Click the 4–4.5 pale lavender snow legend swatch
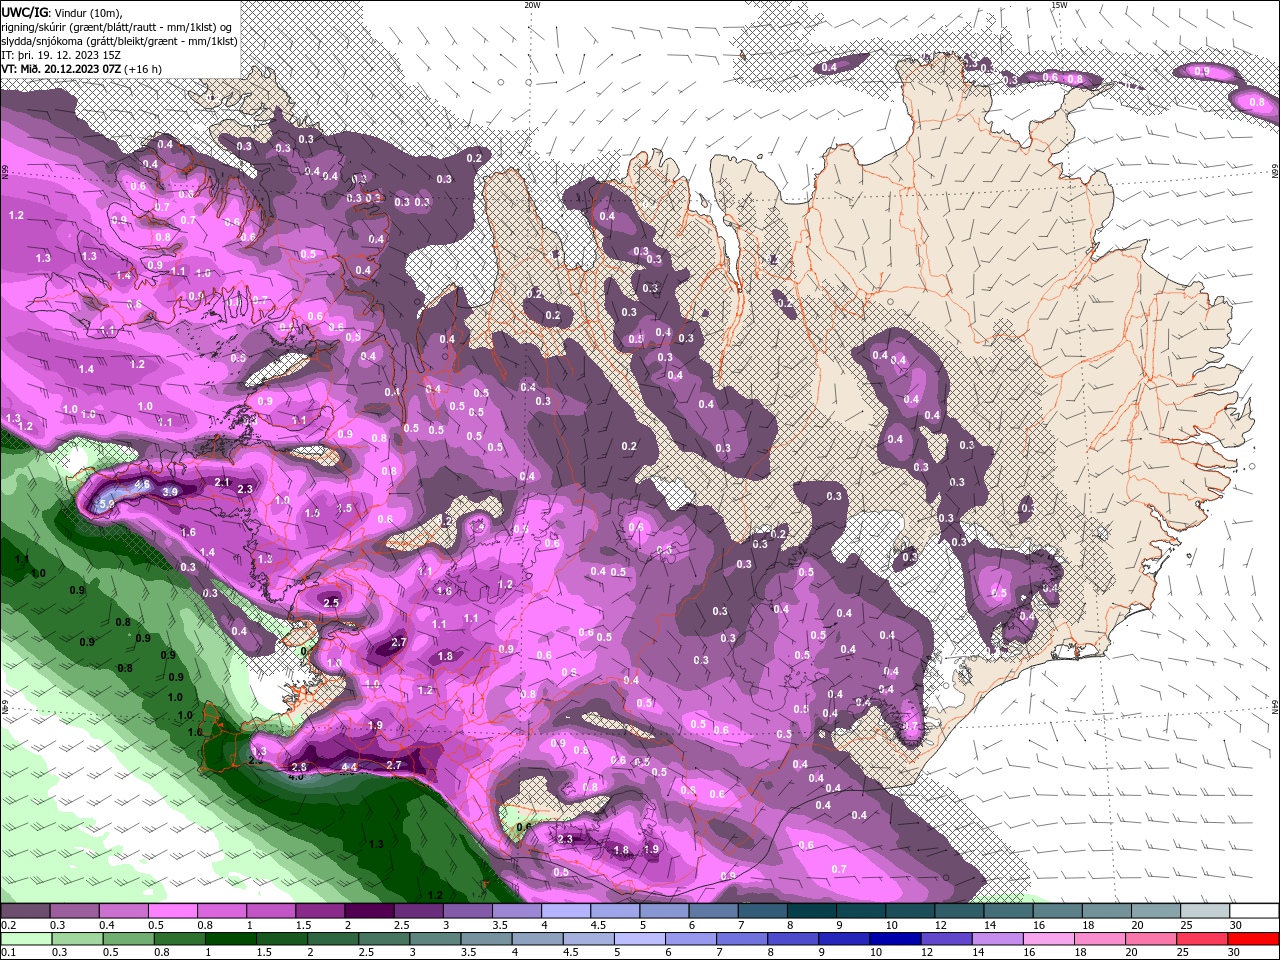The width and height of the screenshot is (1280, 960). coord(566,911)
